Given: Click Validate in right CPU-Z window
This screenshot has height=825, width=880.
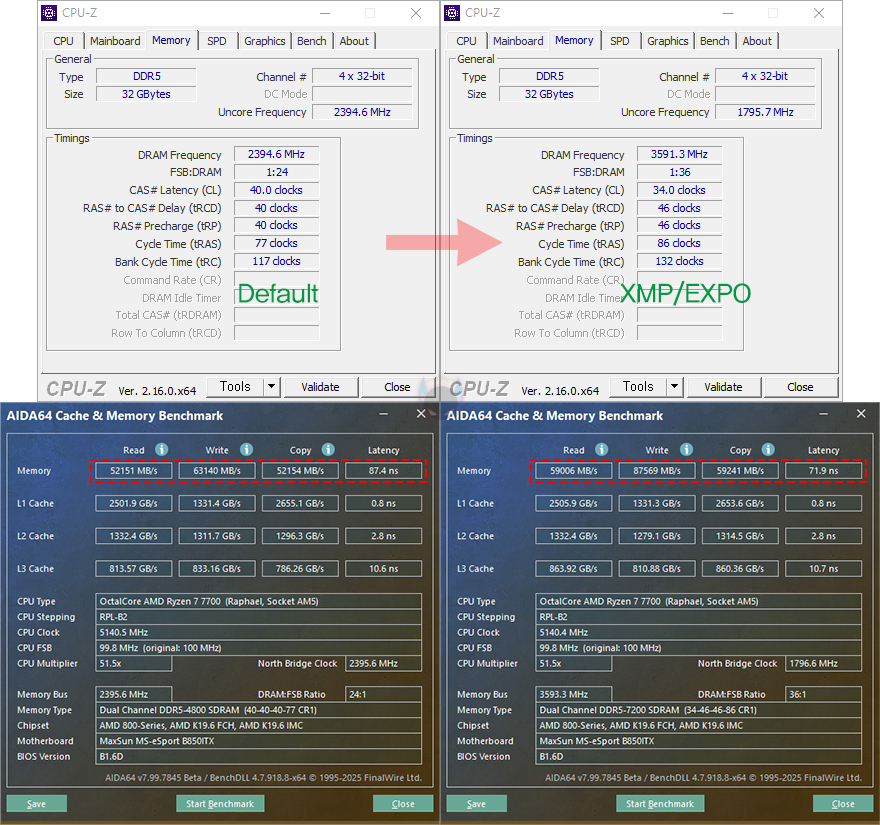Looking at the screenshot, I should tap(723, 387).
